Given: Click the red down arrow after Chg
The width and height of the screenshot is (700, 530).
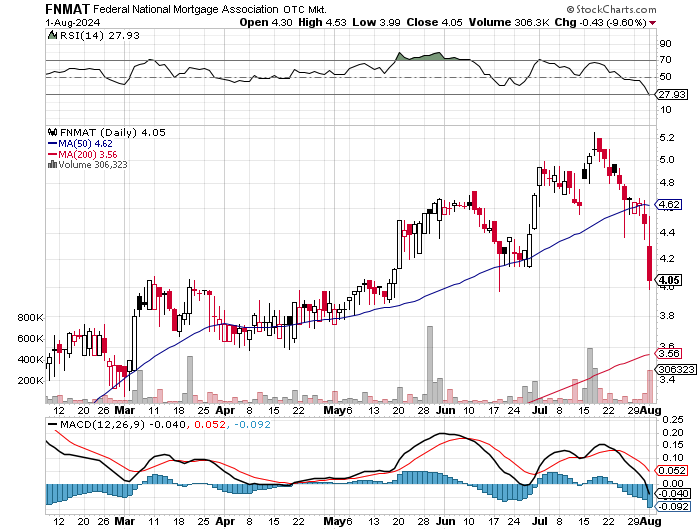Looking at the screenshot, I should tap(653, 23).
